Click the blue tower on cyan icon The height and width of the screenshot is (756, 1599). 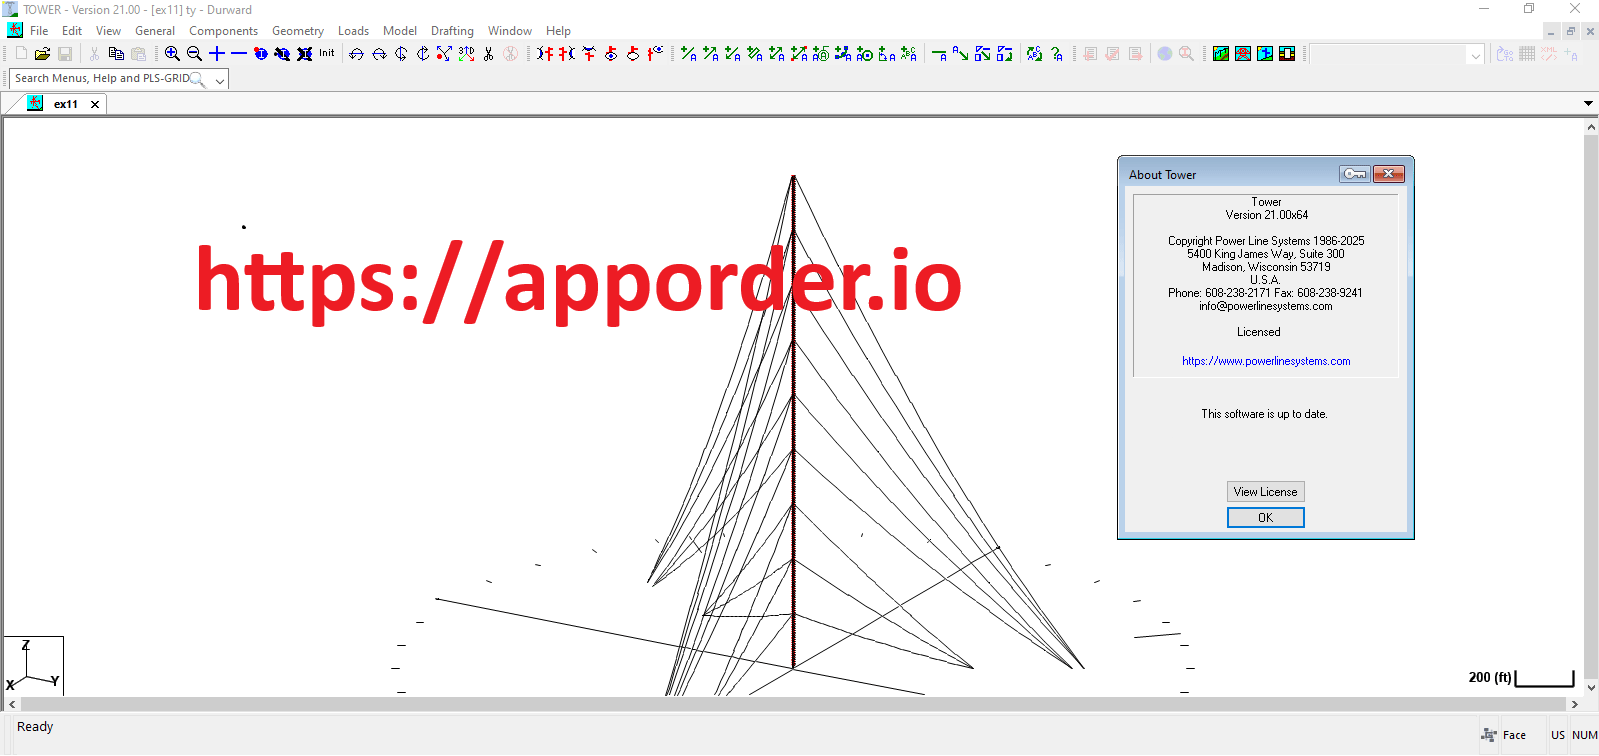pyautogui.click(x=1265, y=54)
